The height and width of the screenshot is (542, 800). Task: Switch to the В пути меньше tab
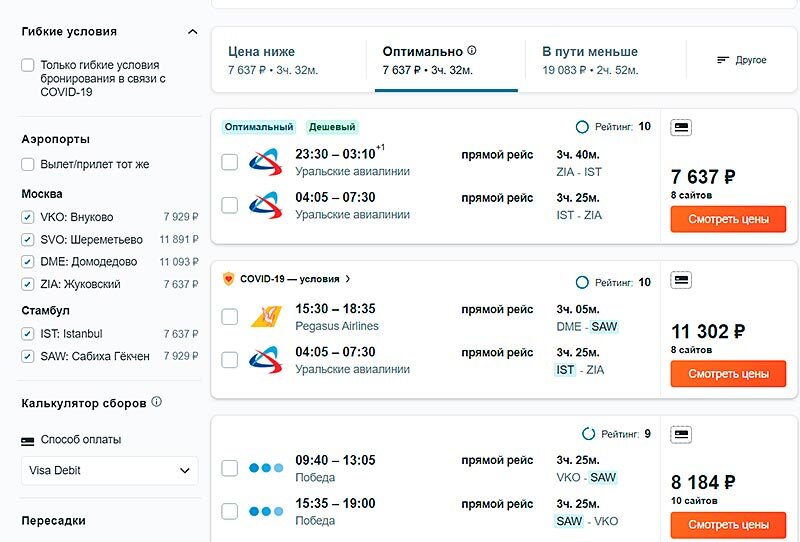(590, 60)
